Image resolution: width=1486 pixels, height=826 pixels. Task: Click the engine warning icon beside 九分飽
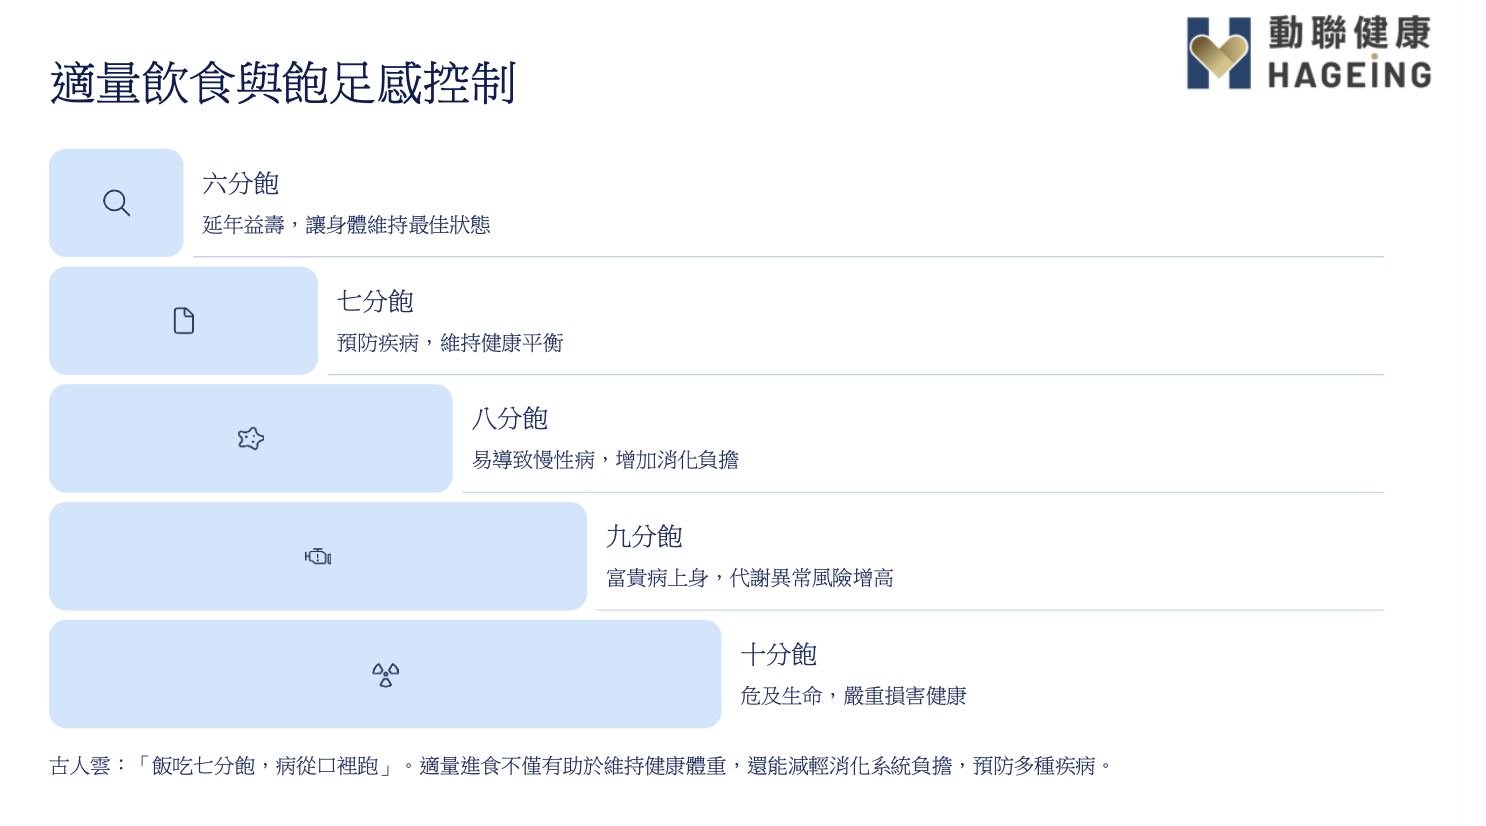318,557
